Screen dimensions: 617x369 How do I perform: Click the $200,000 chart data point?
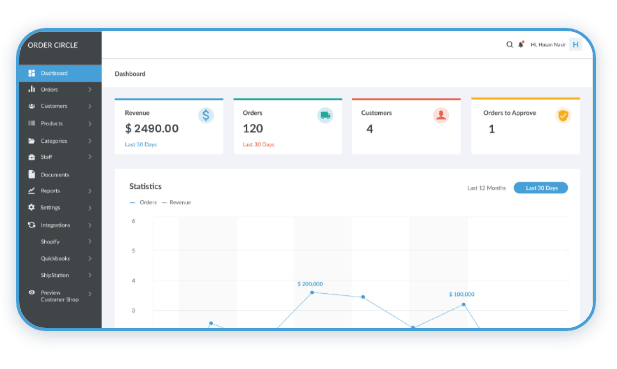coord(312,292)
